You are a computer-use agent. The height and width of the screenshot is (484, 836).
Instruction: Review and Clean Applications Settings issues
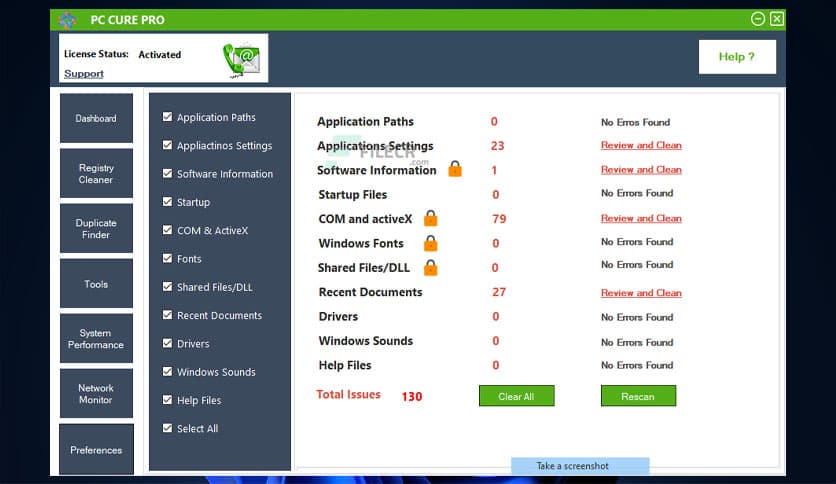[x=641, y=145]
